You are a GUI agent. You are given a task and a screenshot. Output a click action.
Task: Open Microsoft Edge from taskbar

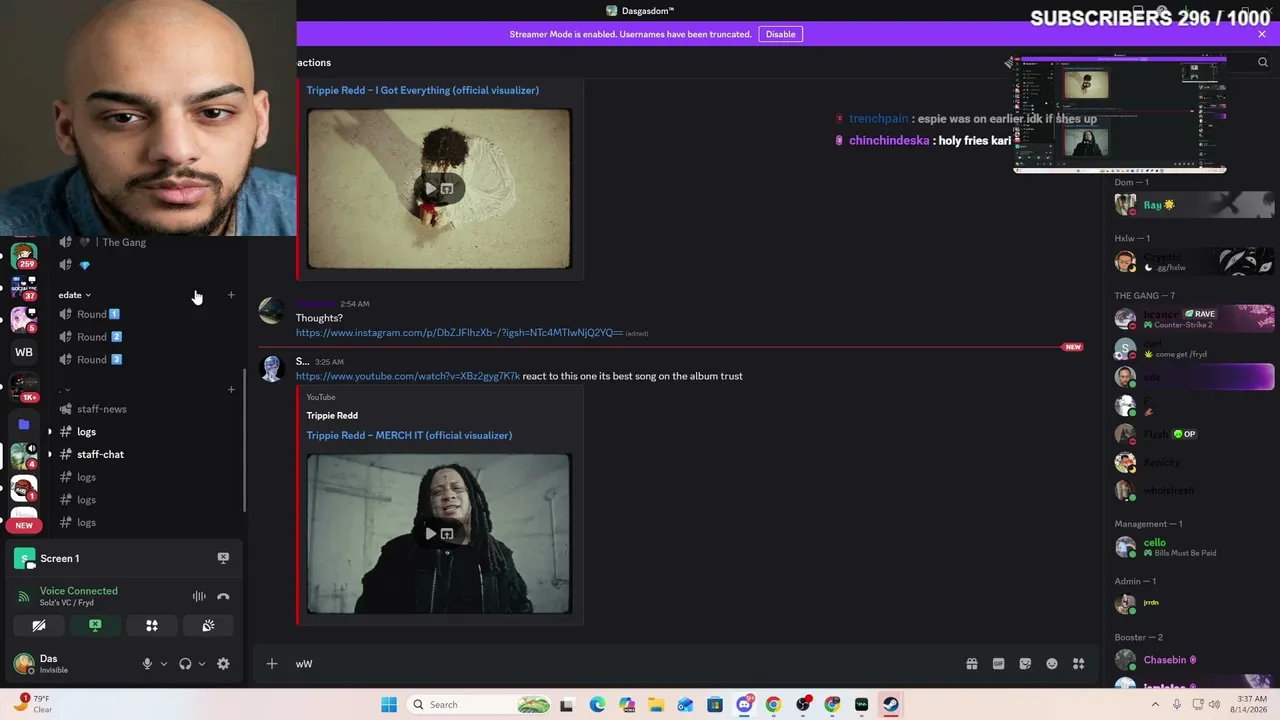click(597, 705)
